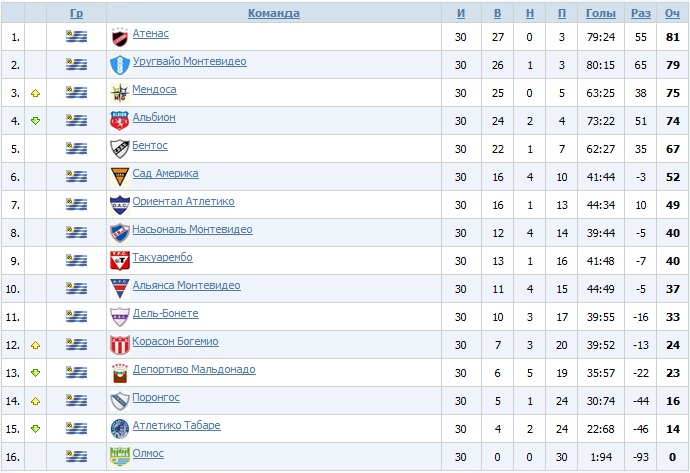Sort table by Команда column header
Screen dimensions: 690x473
273,13
